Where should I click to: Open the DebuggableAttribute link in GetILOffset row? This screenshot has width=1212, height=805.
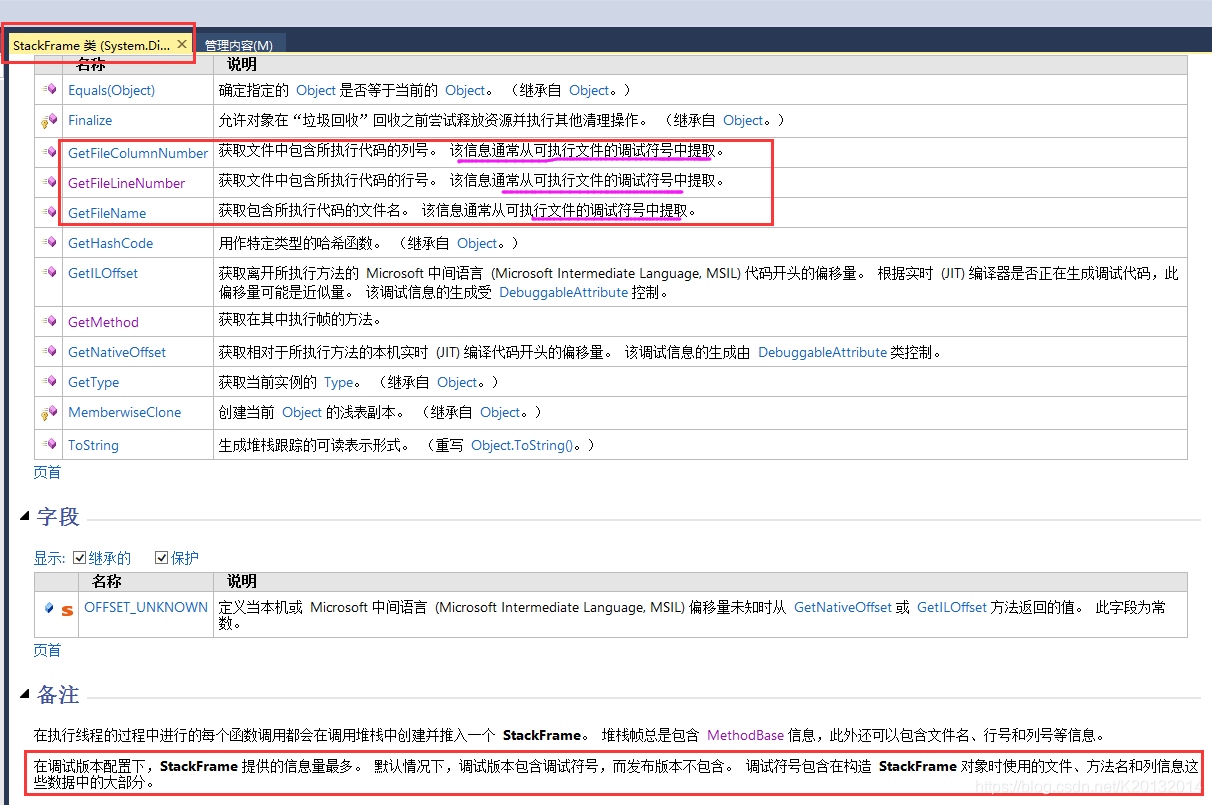coord(563,292)
